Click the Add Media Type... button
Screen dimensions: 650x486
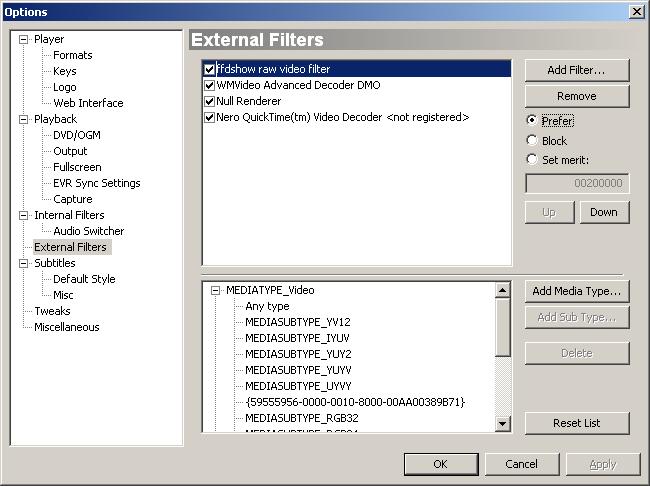click(577, 291)
